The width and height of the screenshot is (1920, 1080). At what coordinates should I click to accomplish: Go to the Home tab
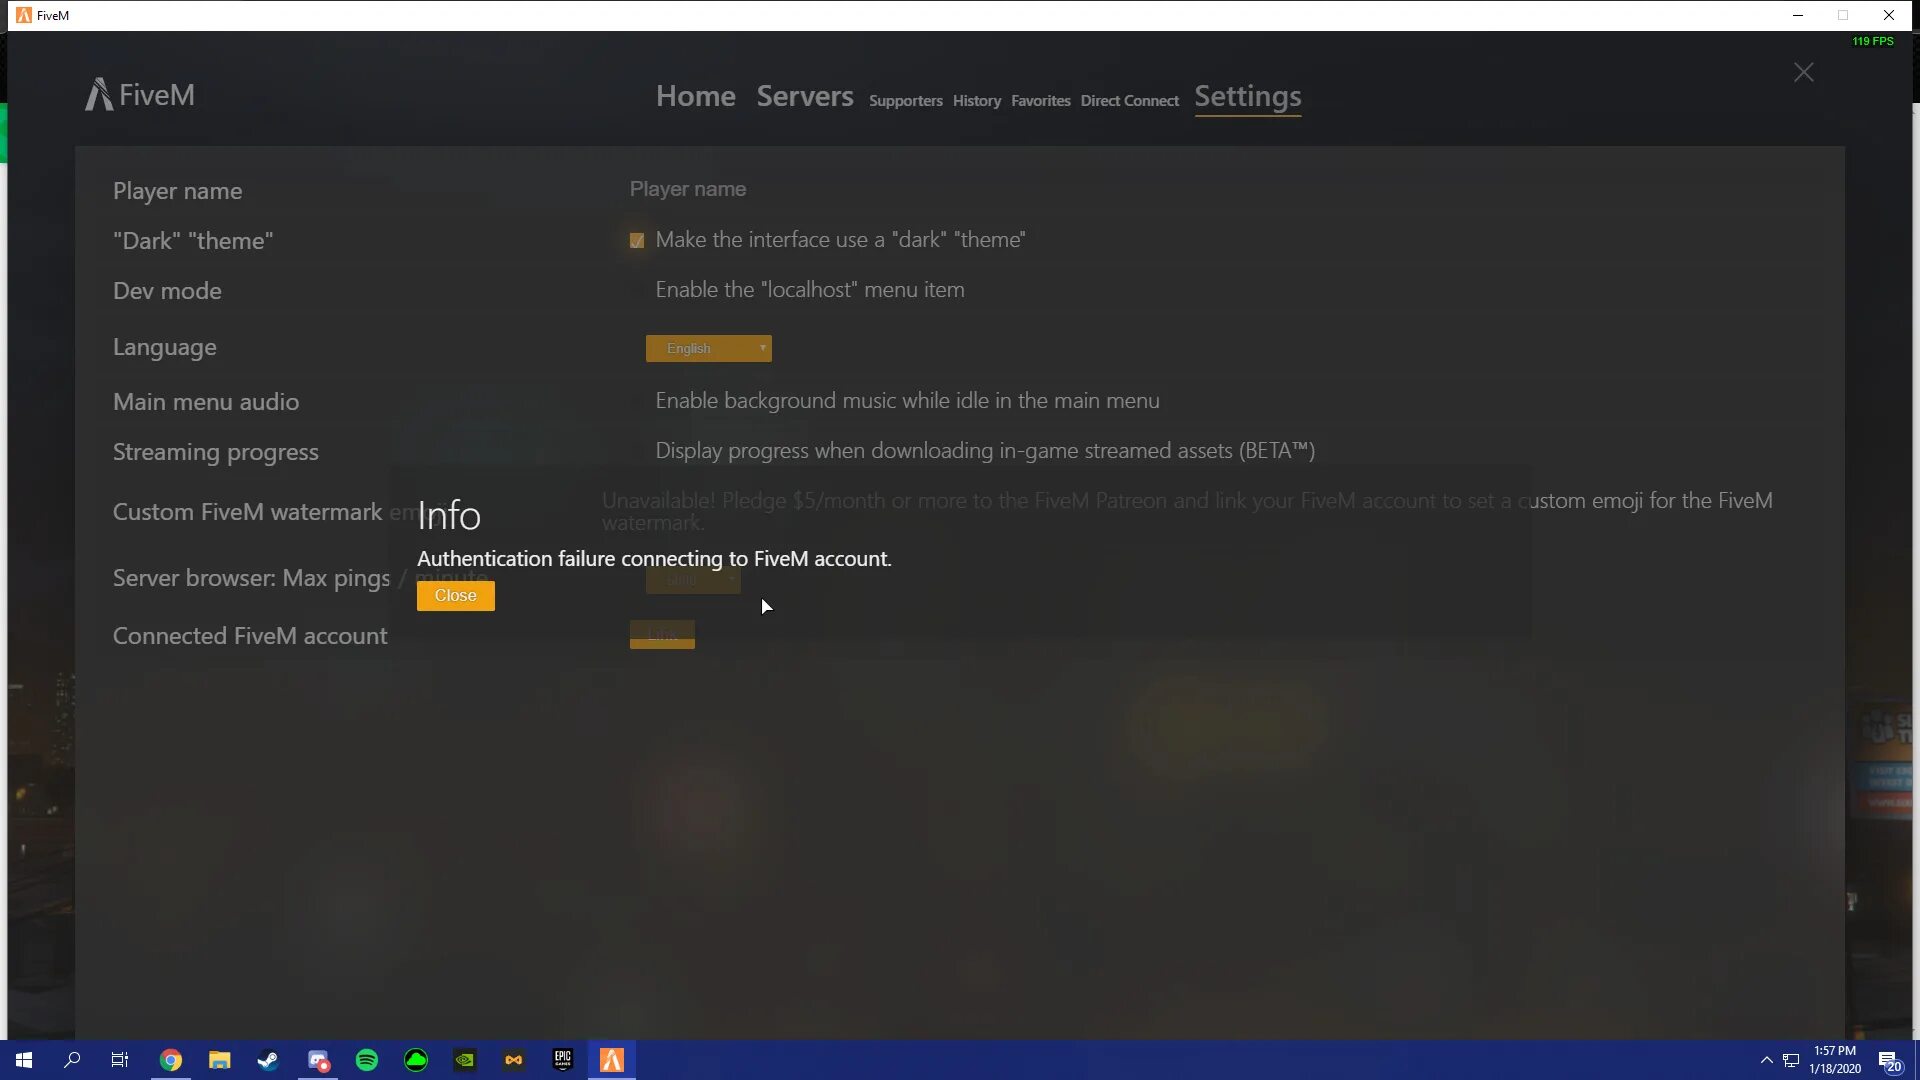[x=695, y=96]
